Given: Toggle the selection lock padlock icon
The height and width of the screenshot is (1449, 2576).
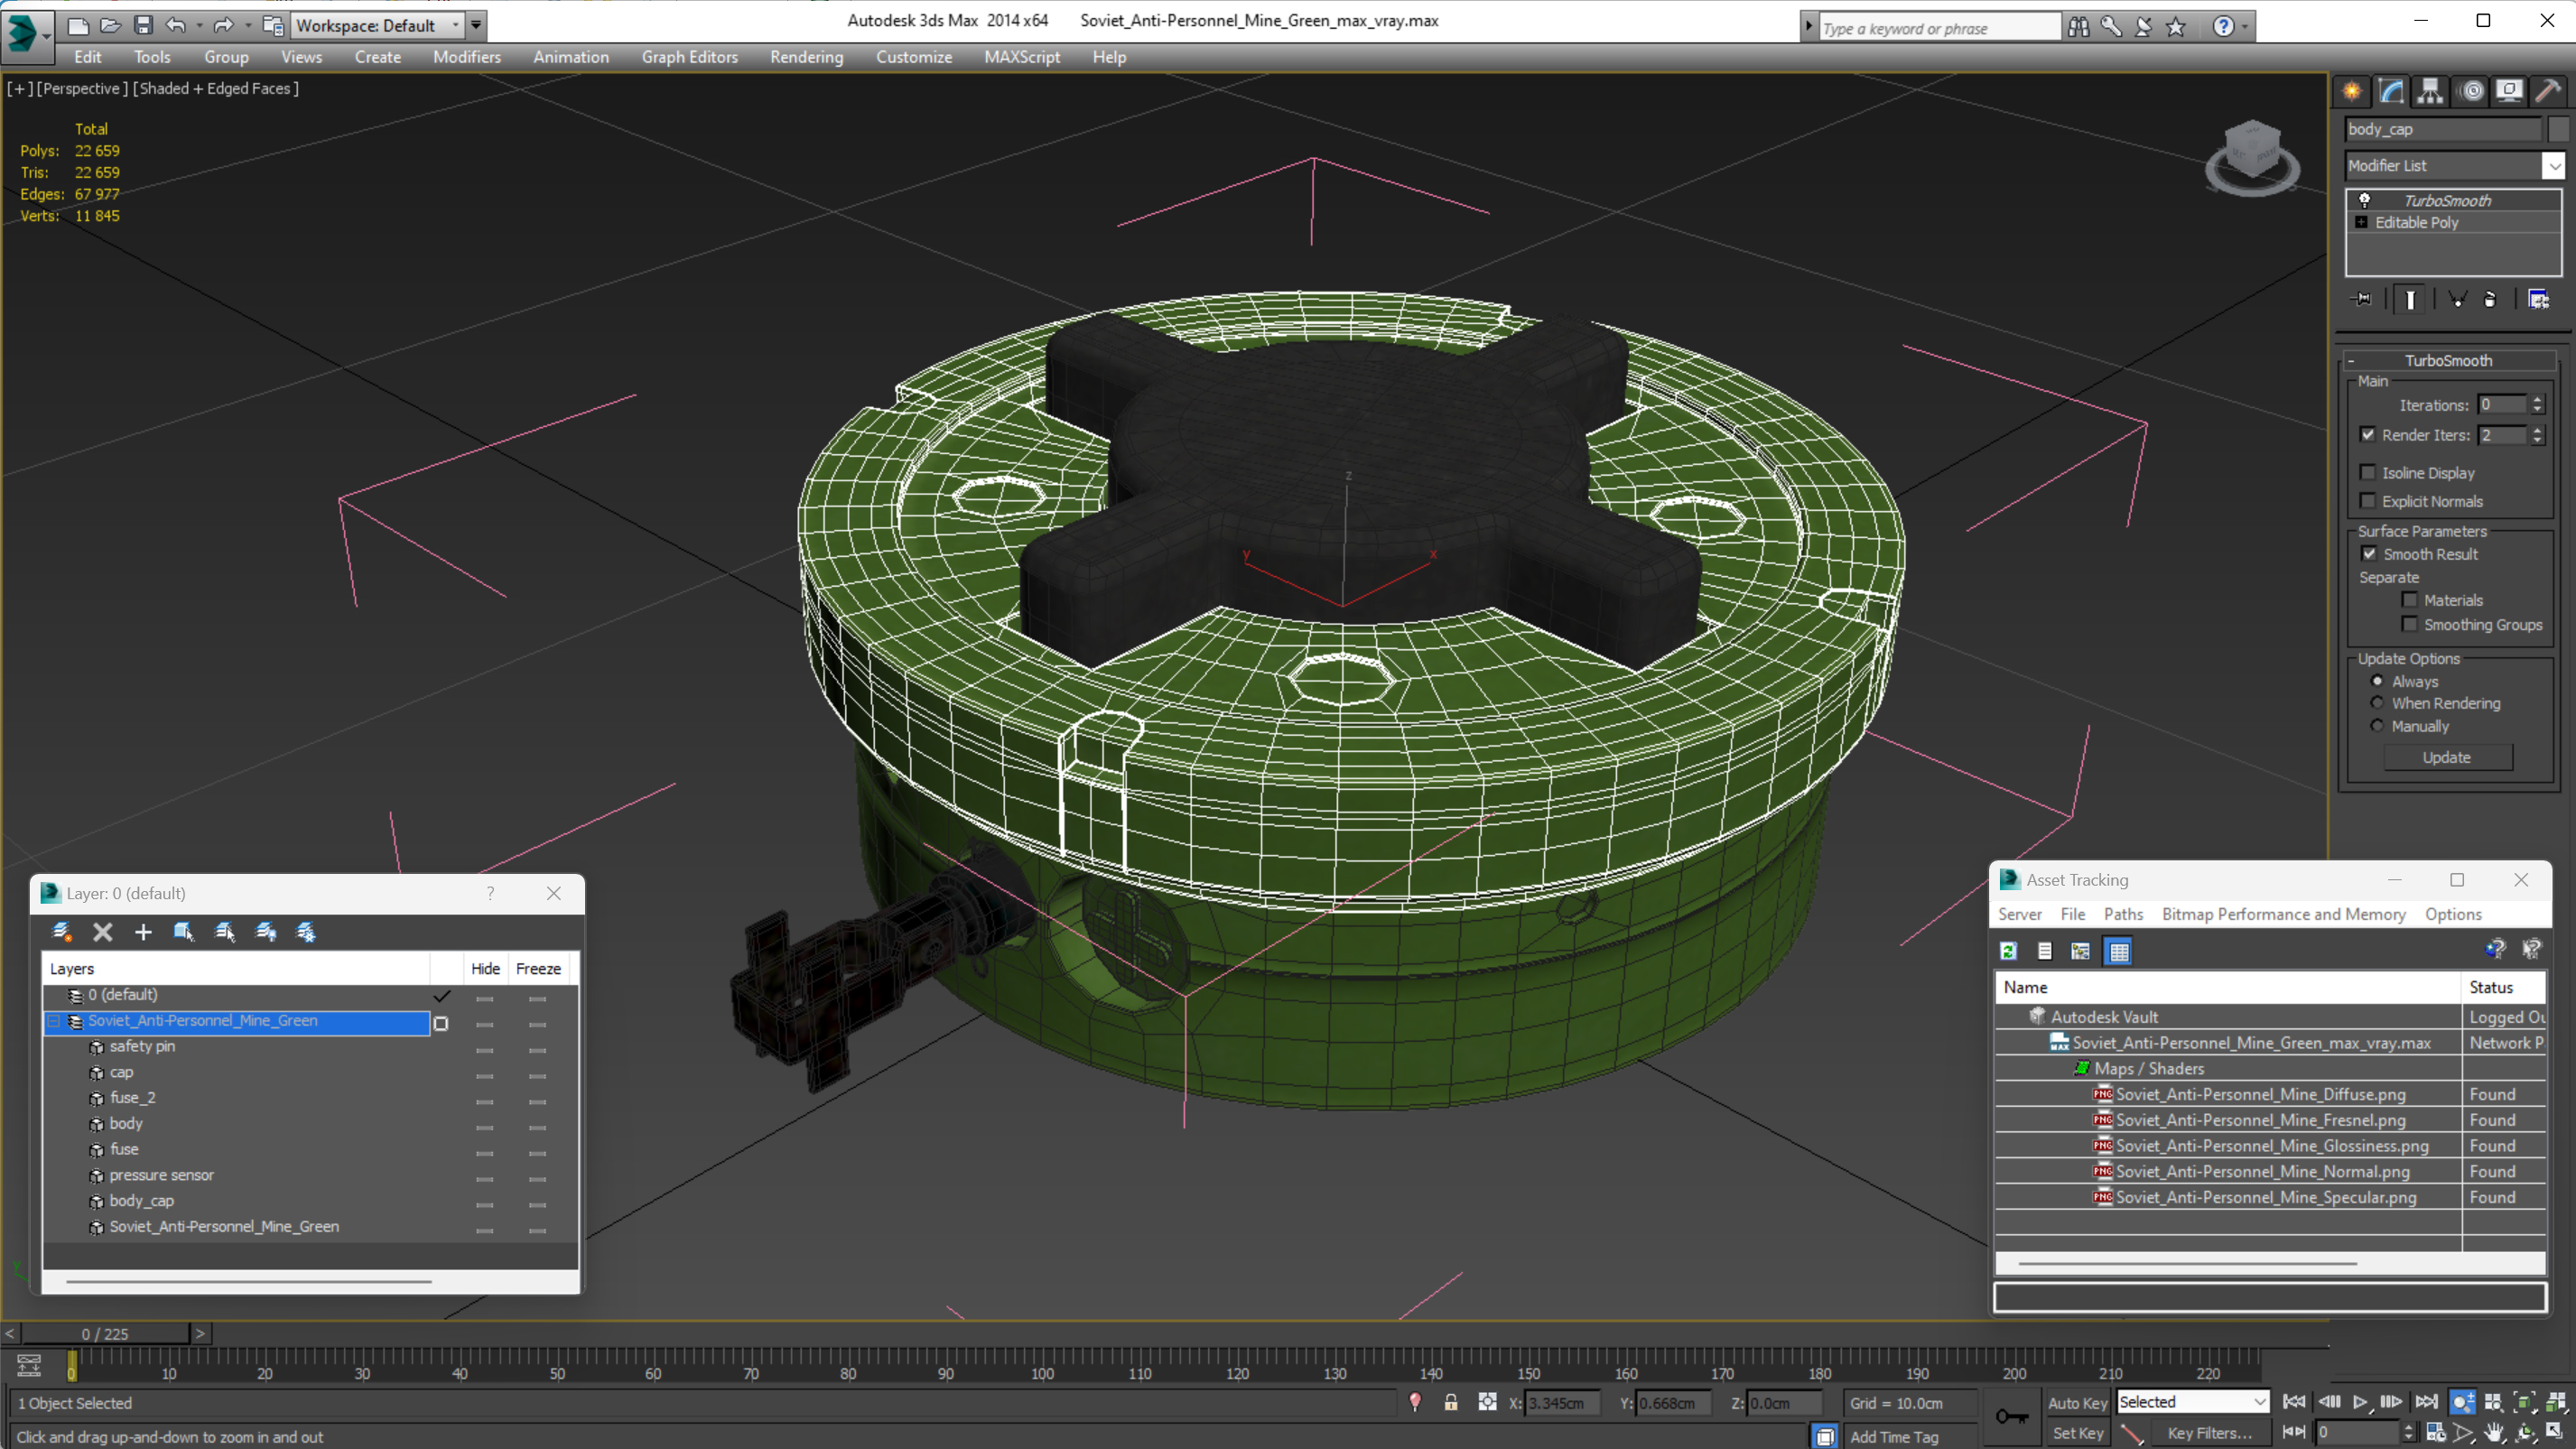Looking at the screenshot, I should [x=1450, y=1403].
